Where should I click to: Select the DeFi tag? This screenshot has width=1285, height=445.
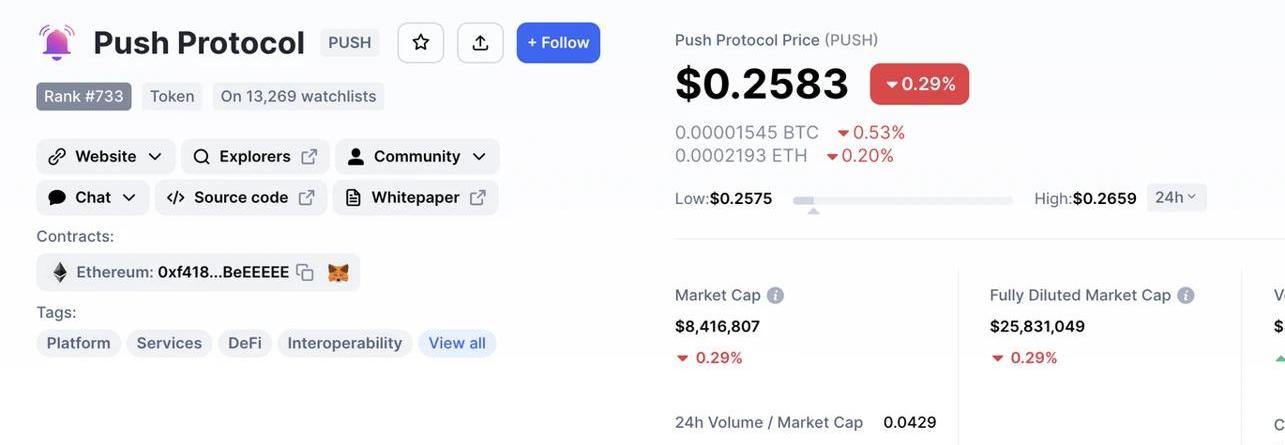click(245, 344)
